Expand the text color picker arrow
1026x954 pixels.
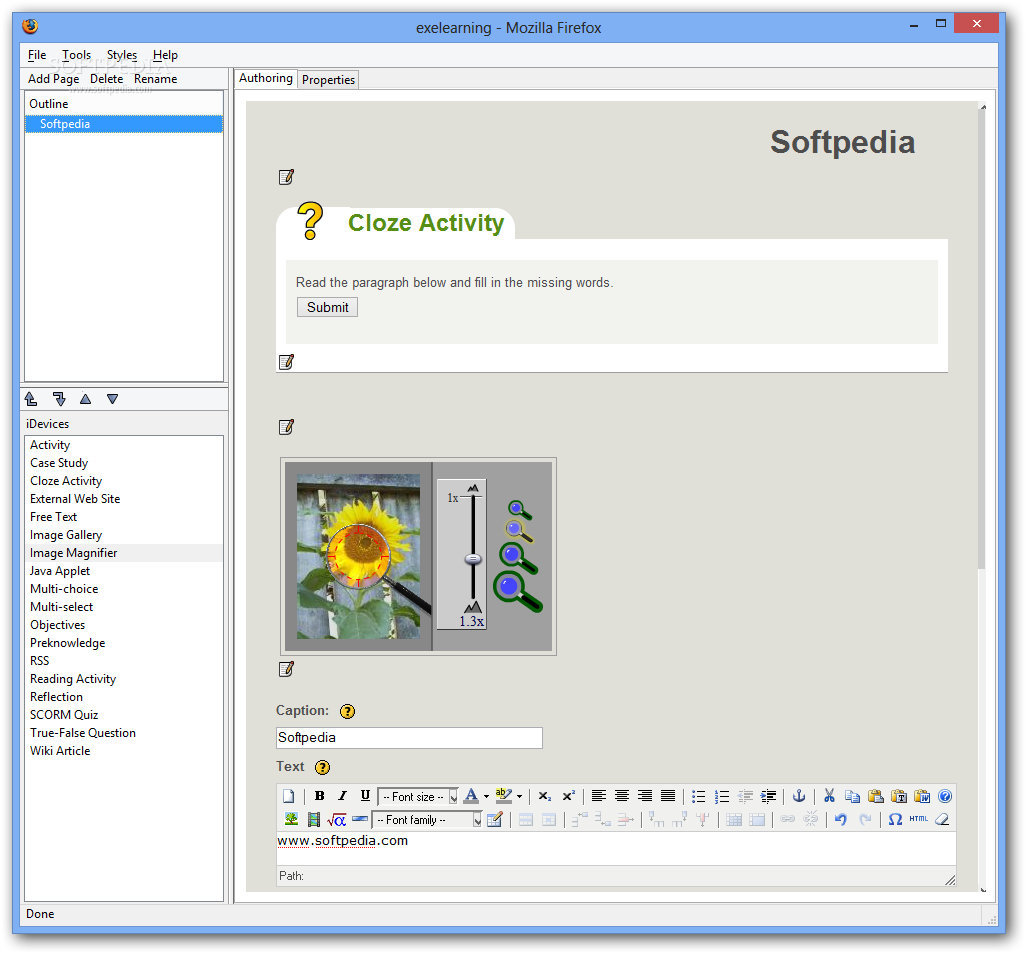click(x=486, y=796)
